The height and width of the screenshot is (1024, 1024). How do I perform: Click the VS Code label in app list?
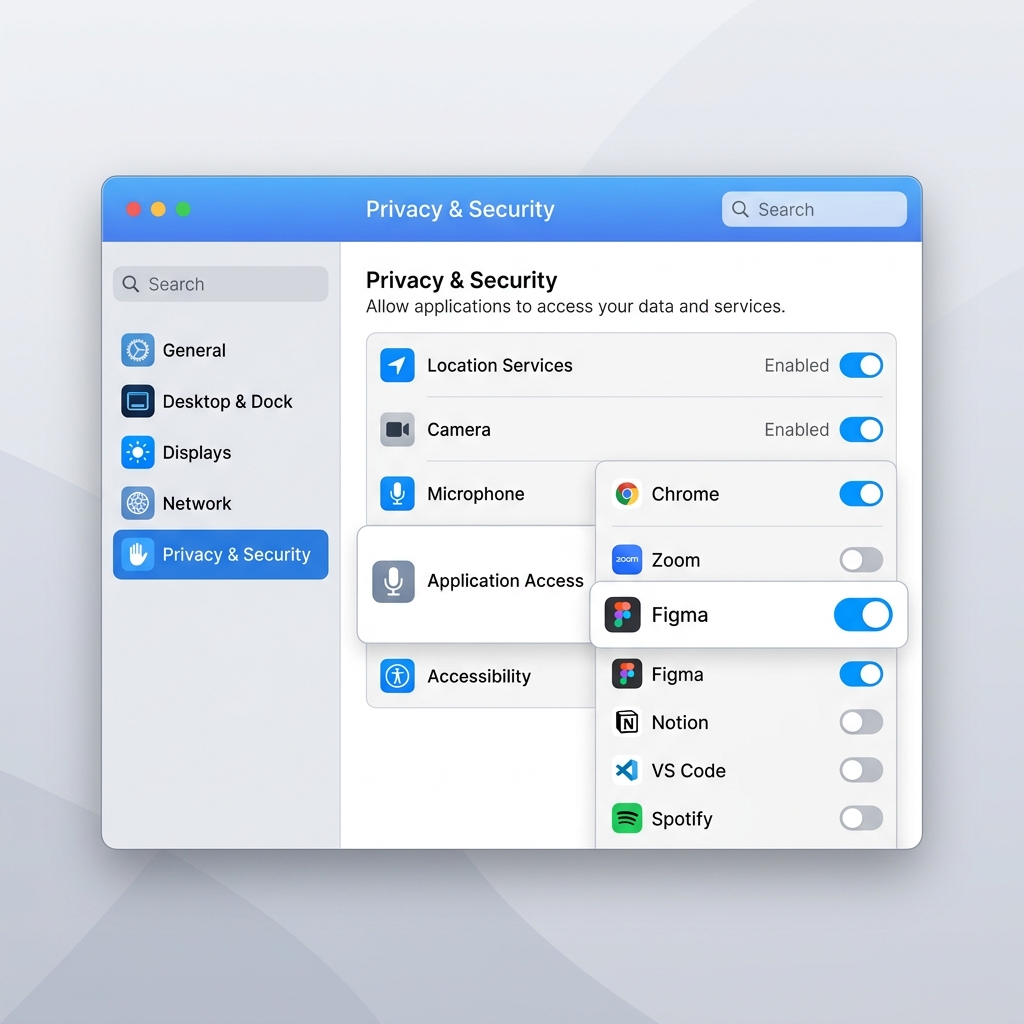[688, 771]
